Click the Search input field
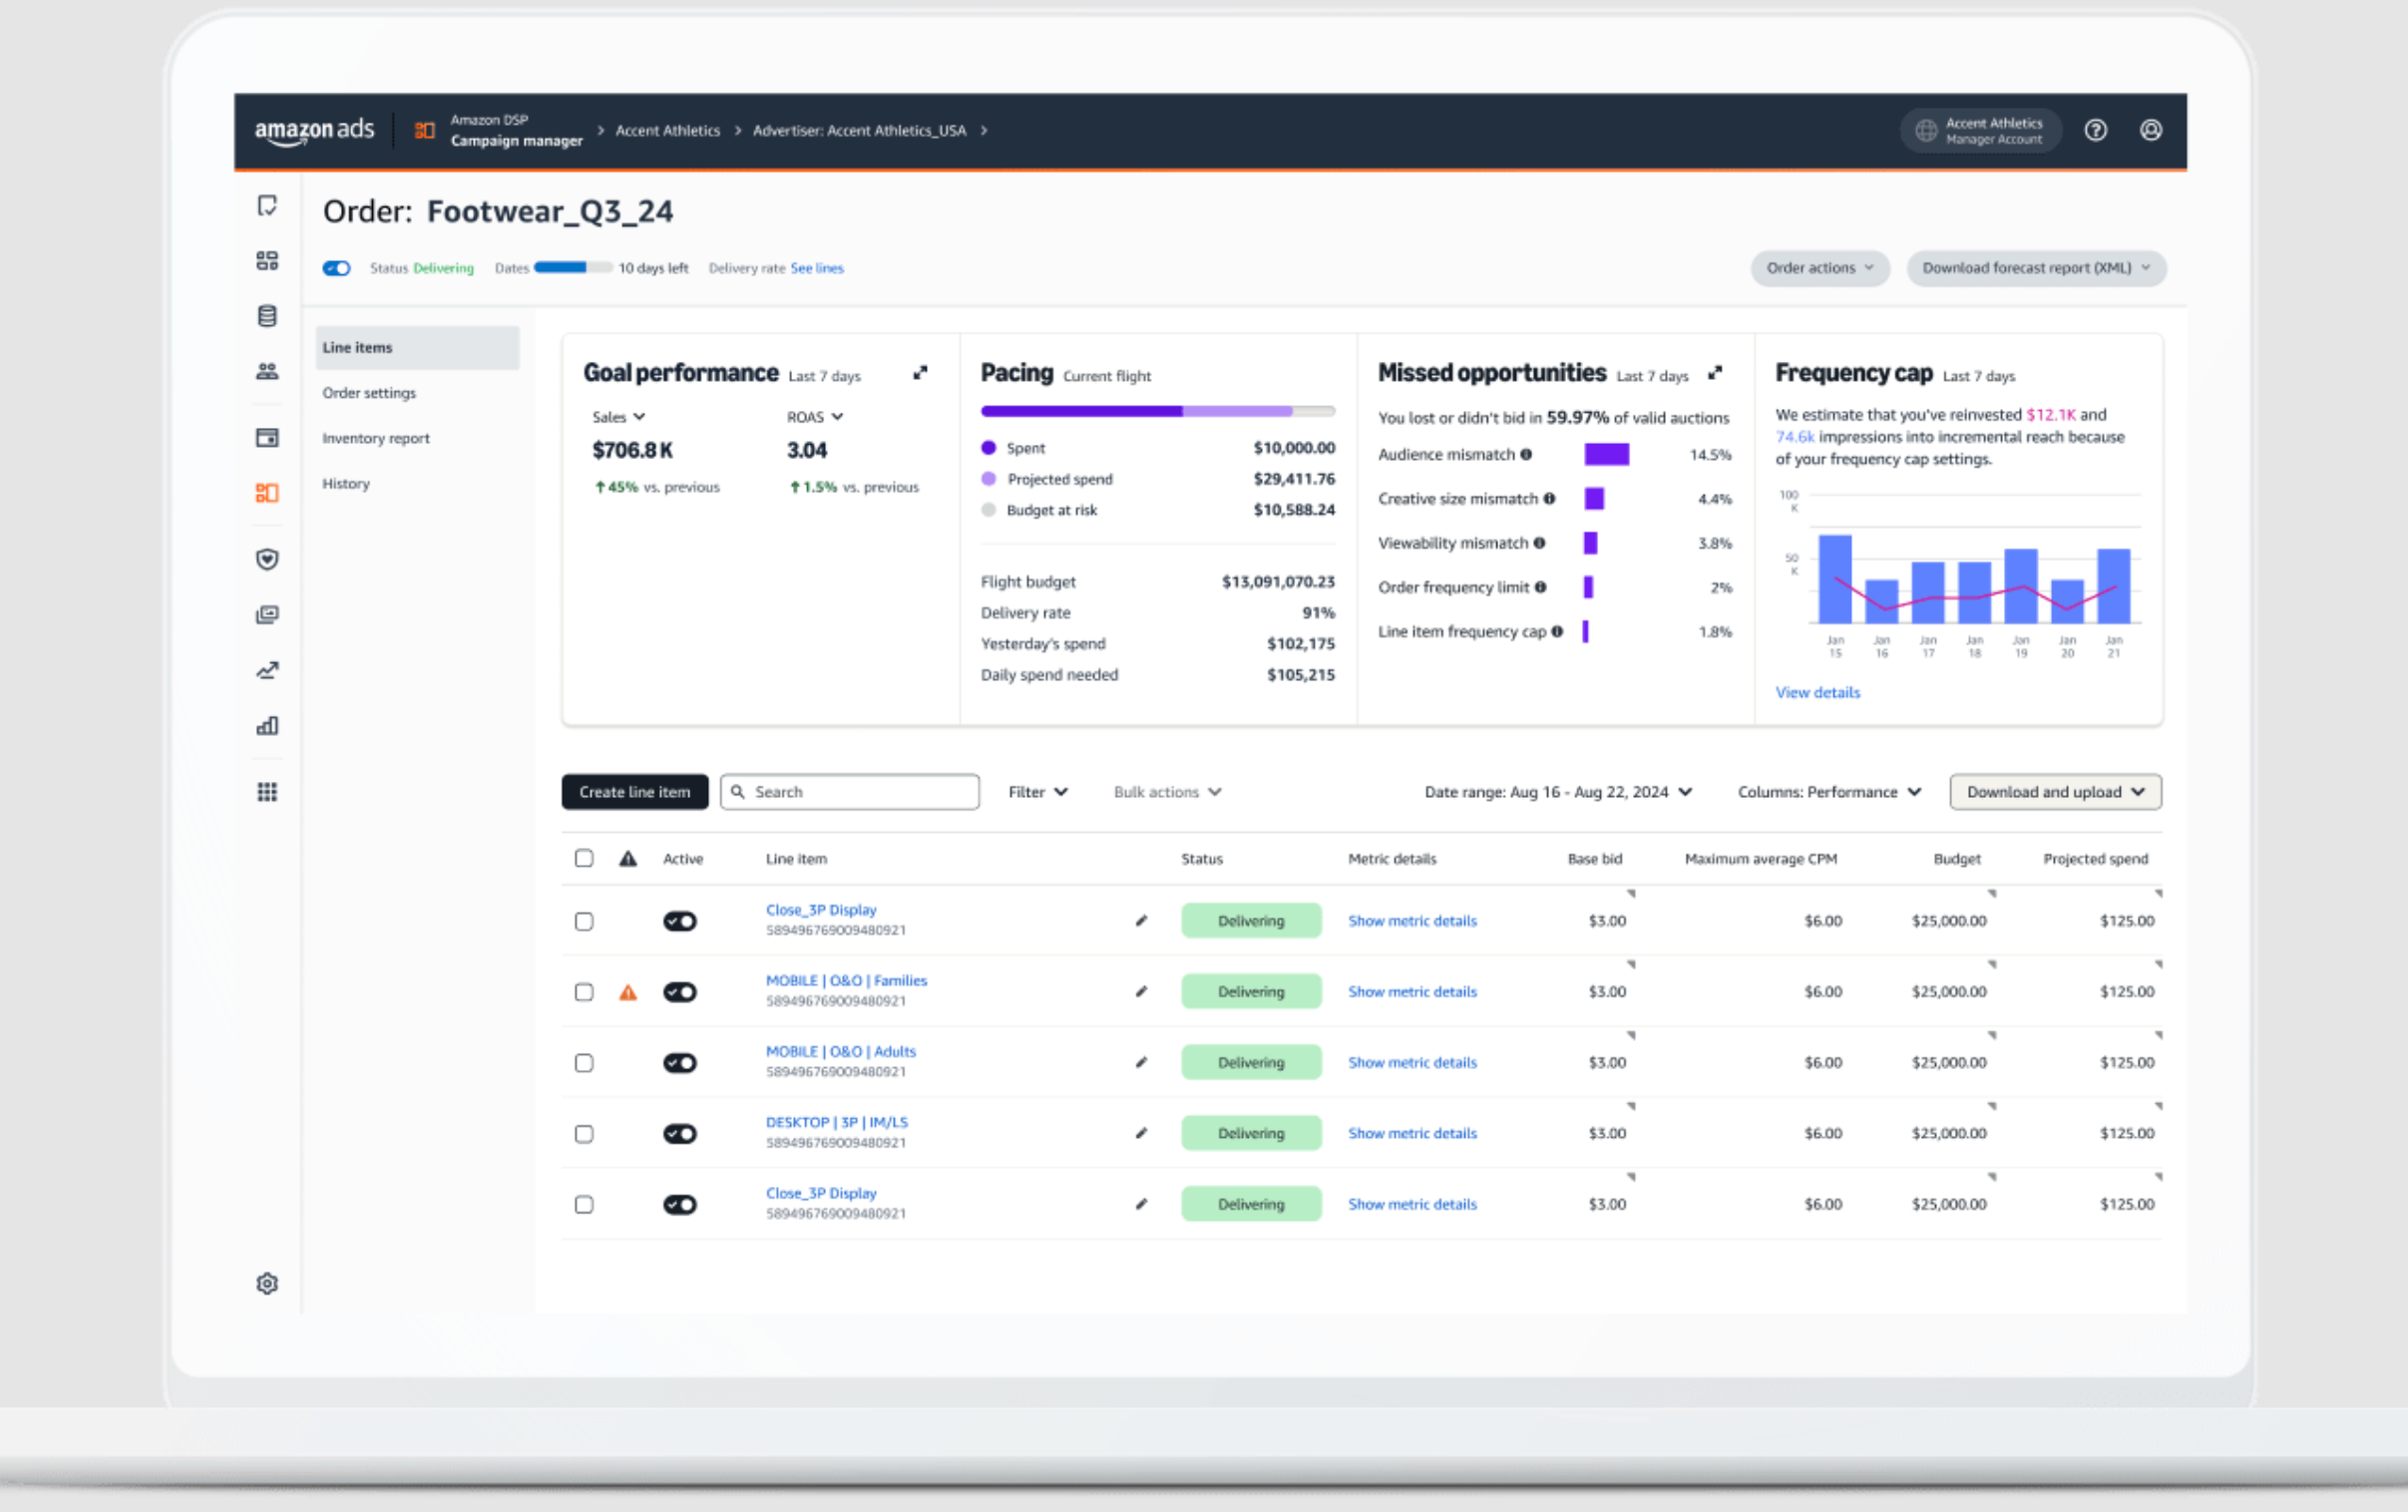2408x1512 pixels. pos(850,791)
